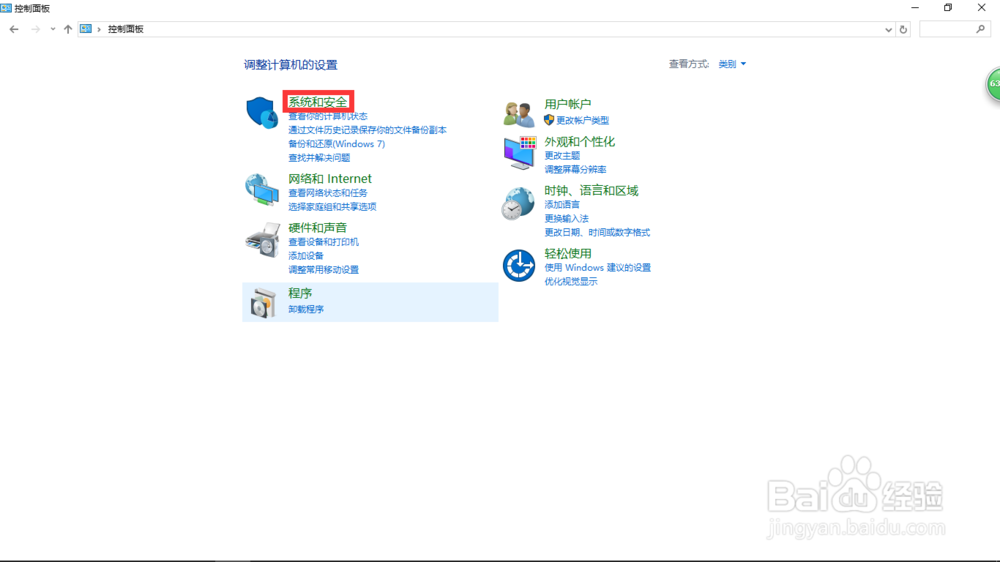Open 优化视觉显示 link
The image size is (1000, 562).
click(x=571, y=282)
